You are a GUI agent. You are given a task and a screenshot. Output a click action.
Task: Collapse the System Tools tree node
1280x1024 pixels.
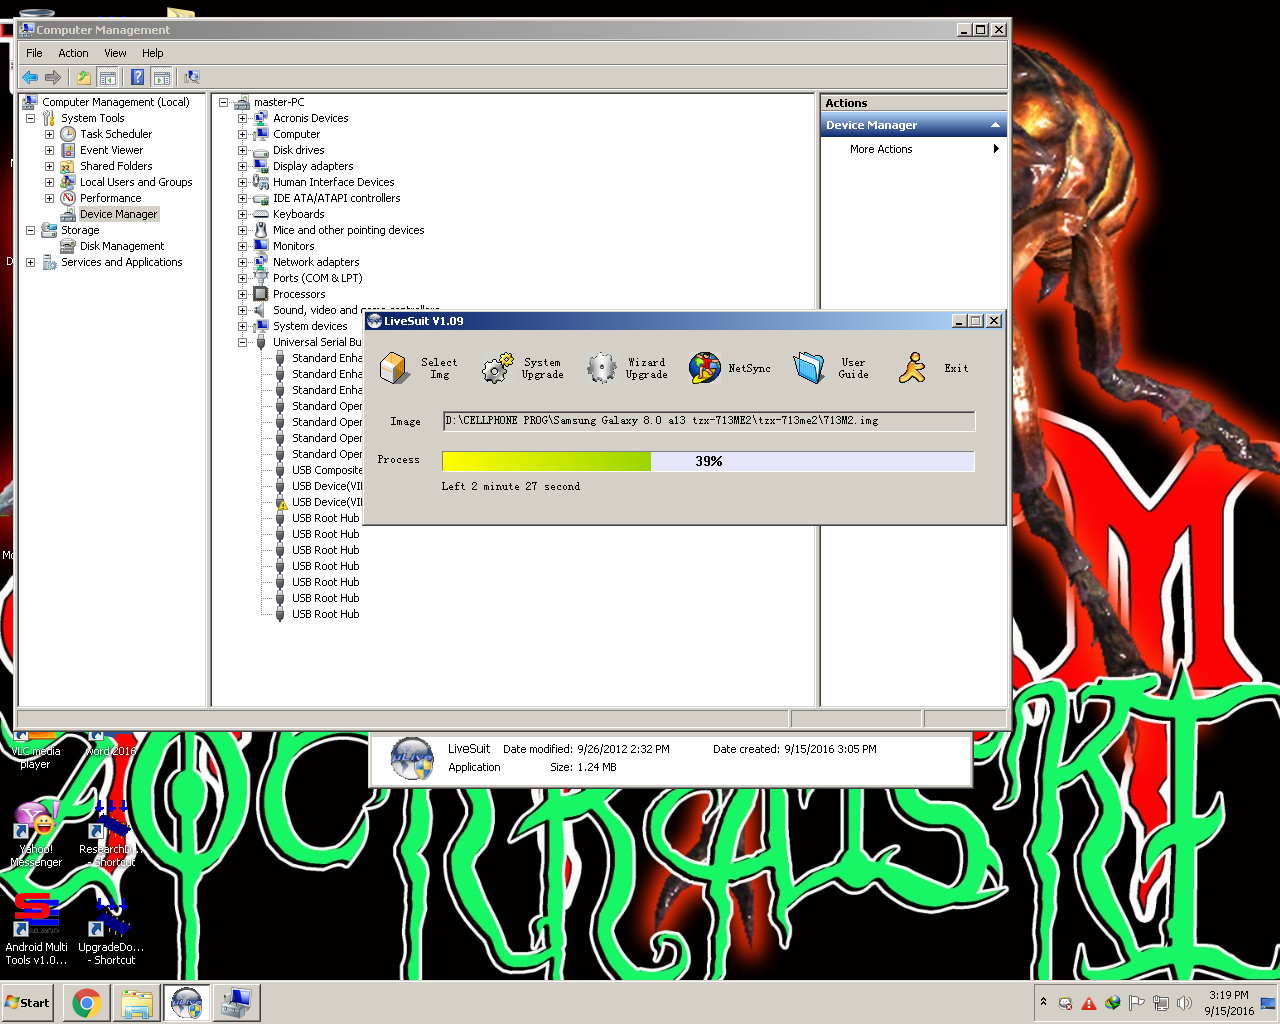(x=30, y=118)
